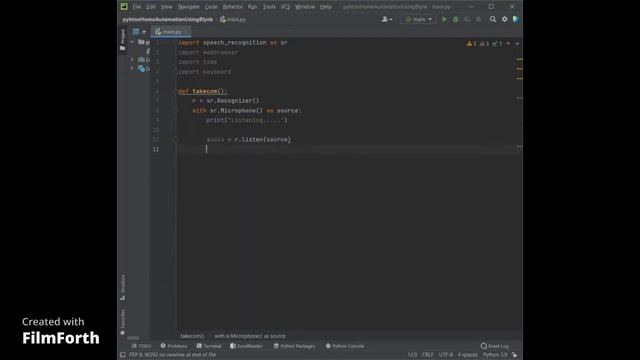The width and height of the screenshot is (640, 360).
Task: Click the takecom() breadcrumb at editor bottom
Action: click(192, 336)
